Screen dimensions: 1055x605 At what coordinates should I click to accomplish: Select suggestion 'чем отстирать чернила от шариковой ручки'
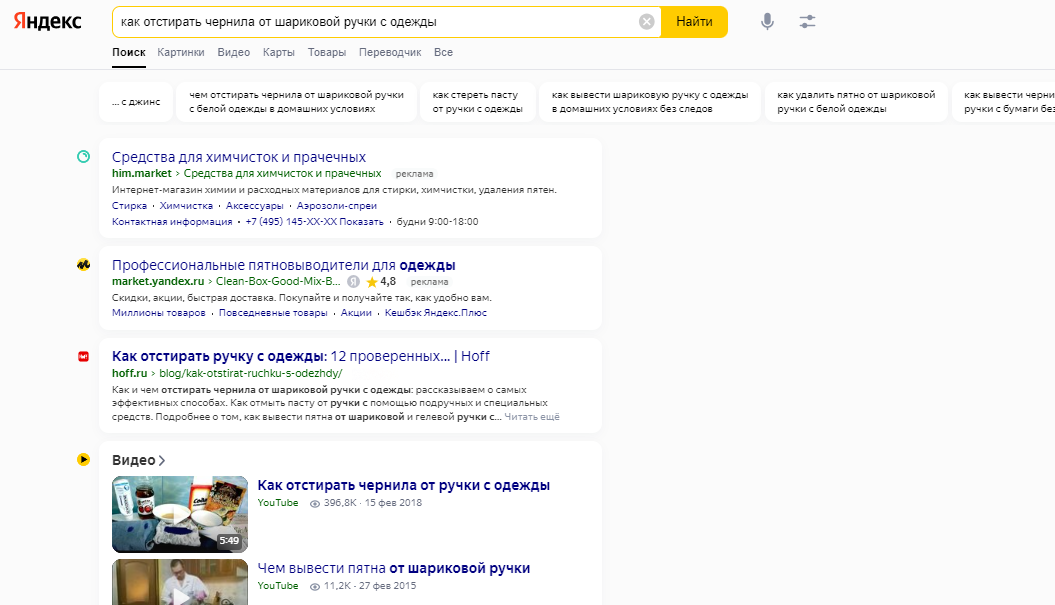click(x=296, y=102)
